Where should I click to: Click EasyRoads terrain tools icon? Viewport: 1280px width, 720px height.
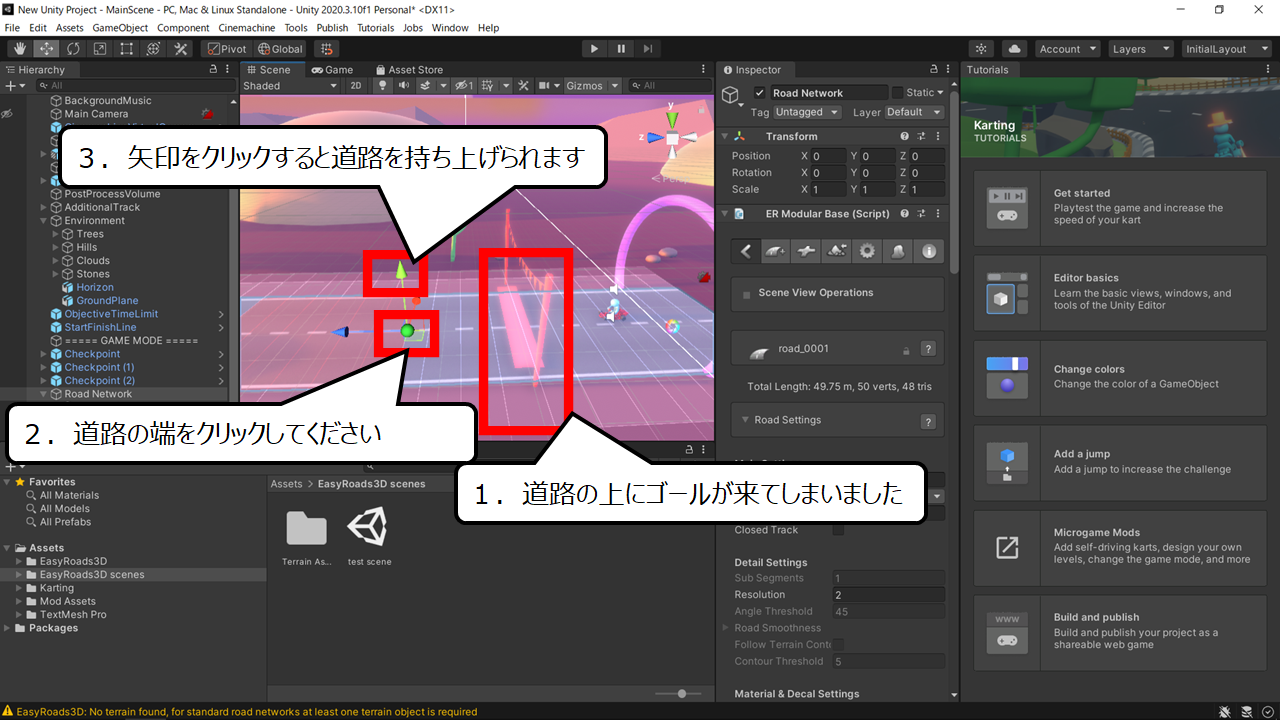pos(837,251)
